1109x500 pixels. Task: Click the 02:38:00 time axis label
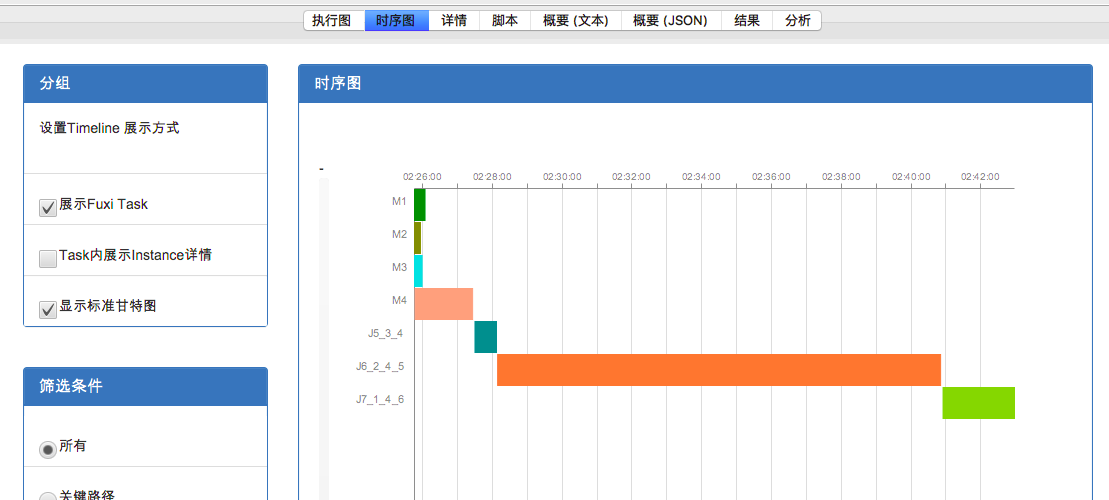pyautogui.click(x=841, y=177)
